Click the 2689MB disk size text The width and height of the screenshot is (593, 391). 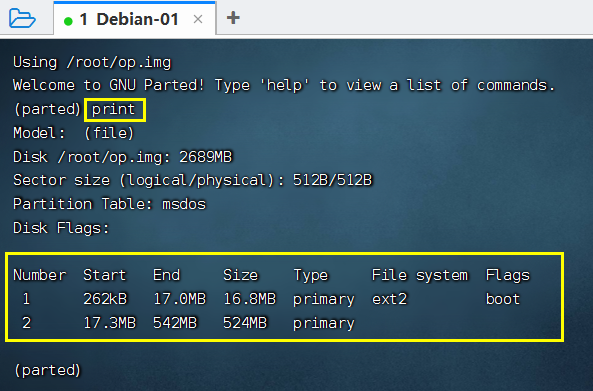tap(205, 157)
